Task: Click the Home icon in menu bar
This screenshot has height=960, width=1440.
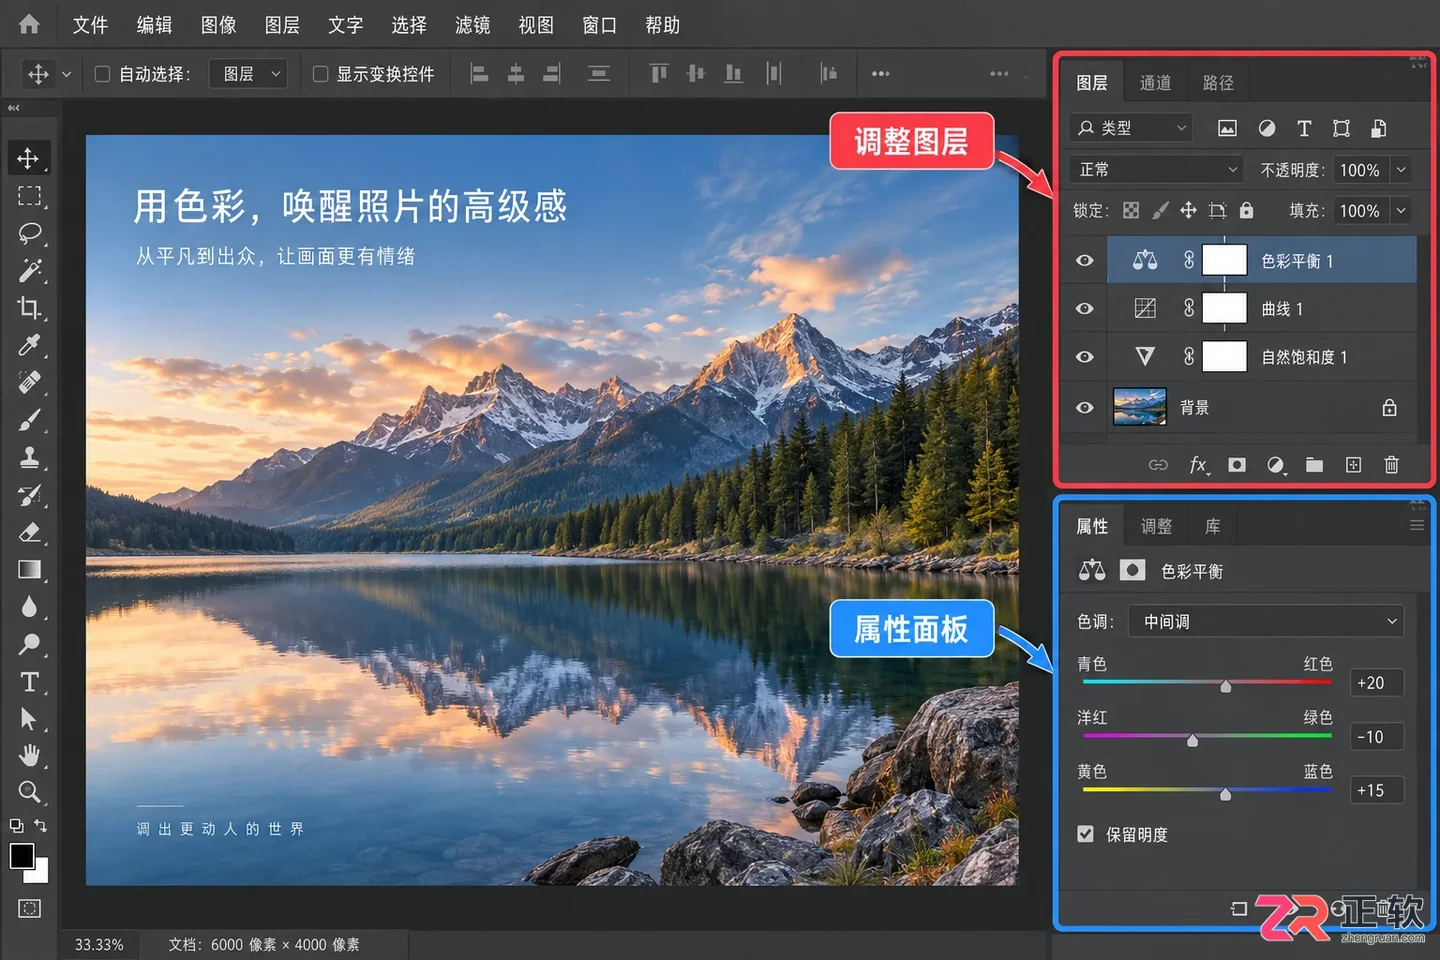Action: 29,24
